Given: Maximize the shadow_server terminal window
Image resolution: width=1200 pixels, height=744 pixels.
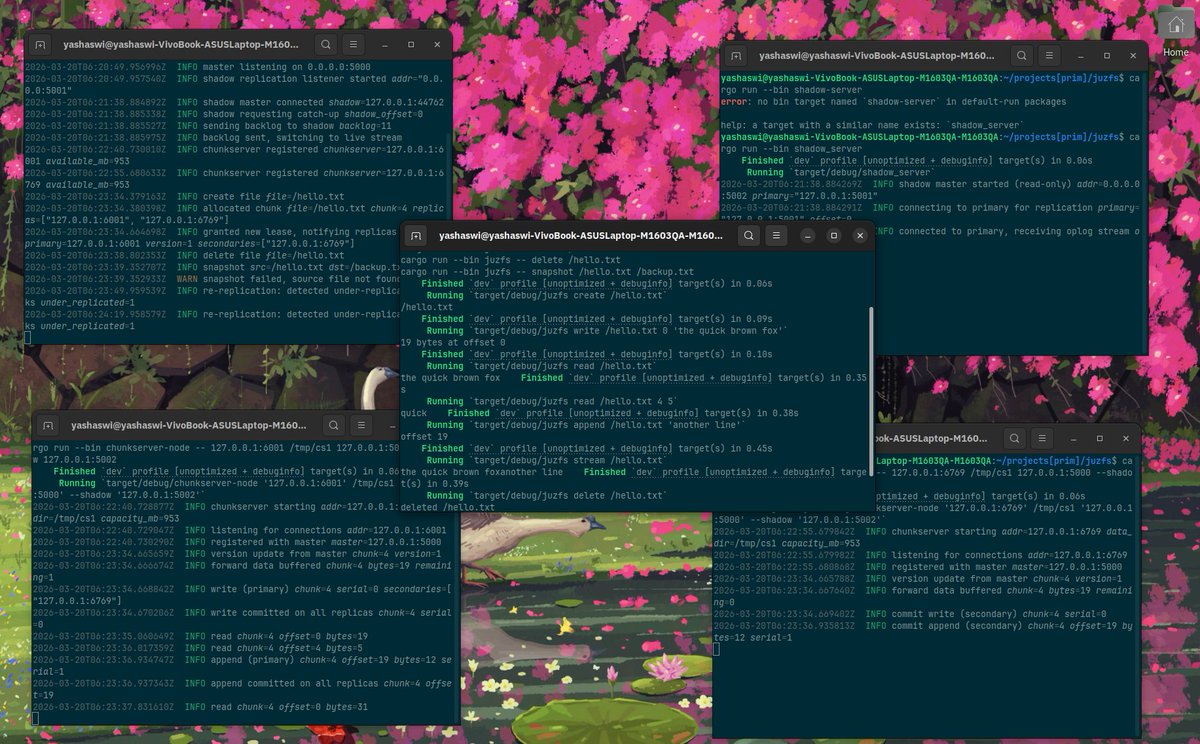Looking at the screenshot, I should point(1106,56).
